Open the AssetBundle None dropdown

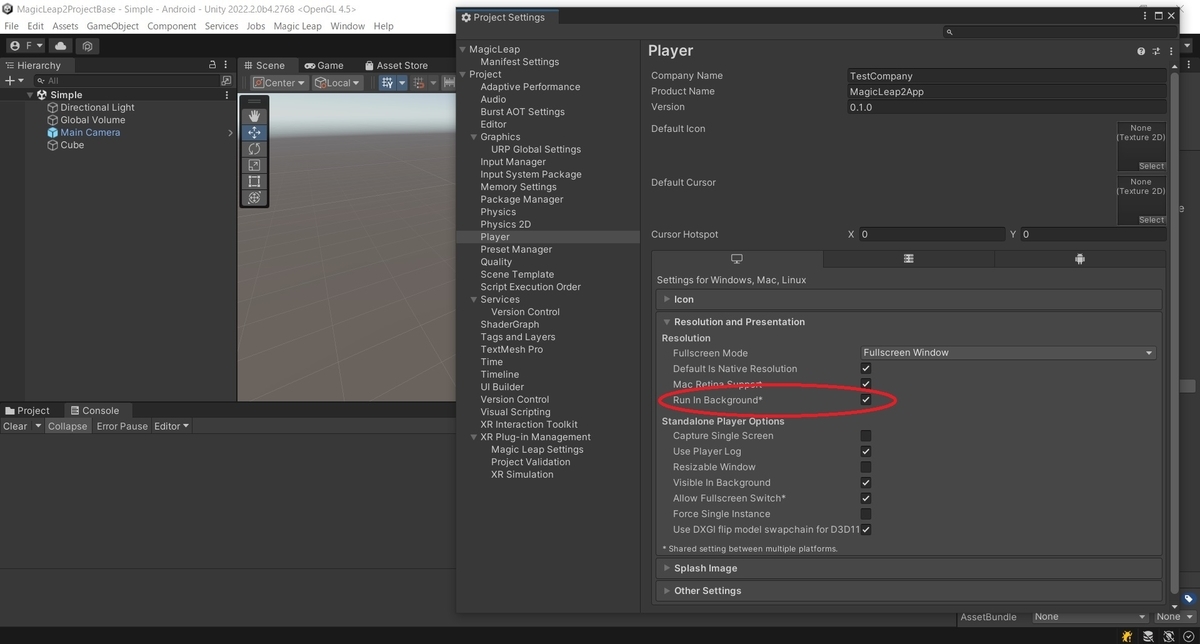click(x=1090, y=617)
